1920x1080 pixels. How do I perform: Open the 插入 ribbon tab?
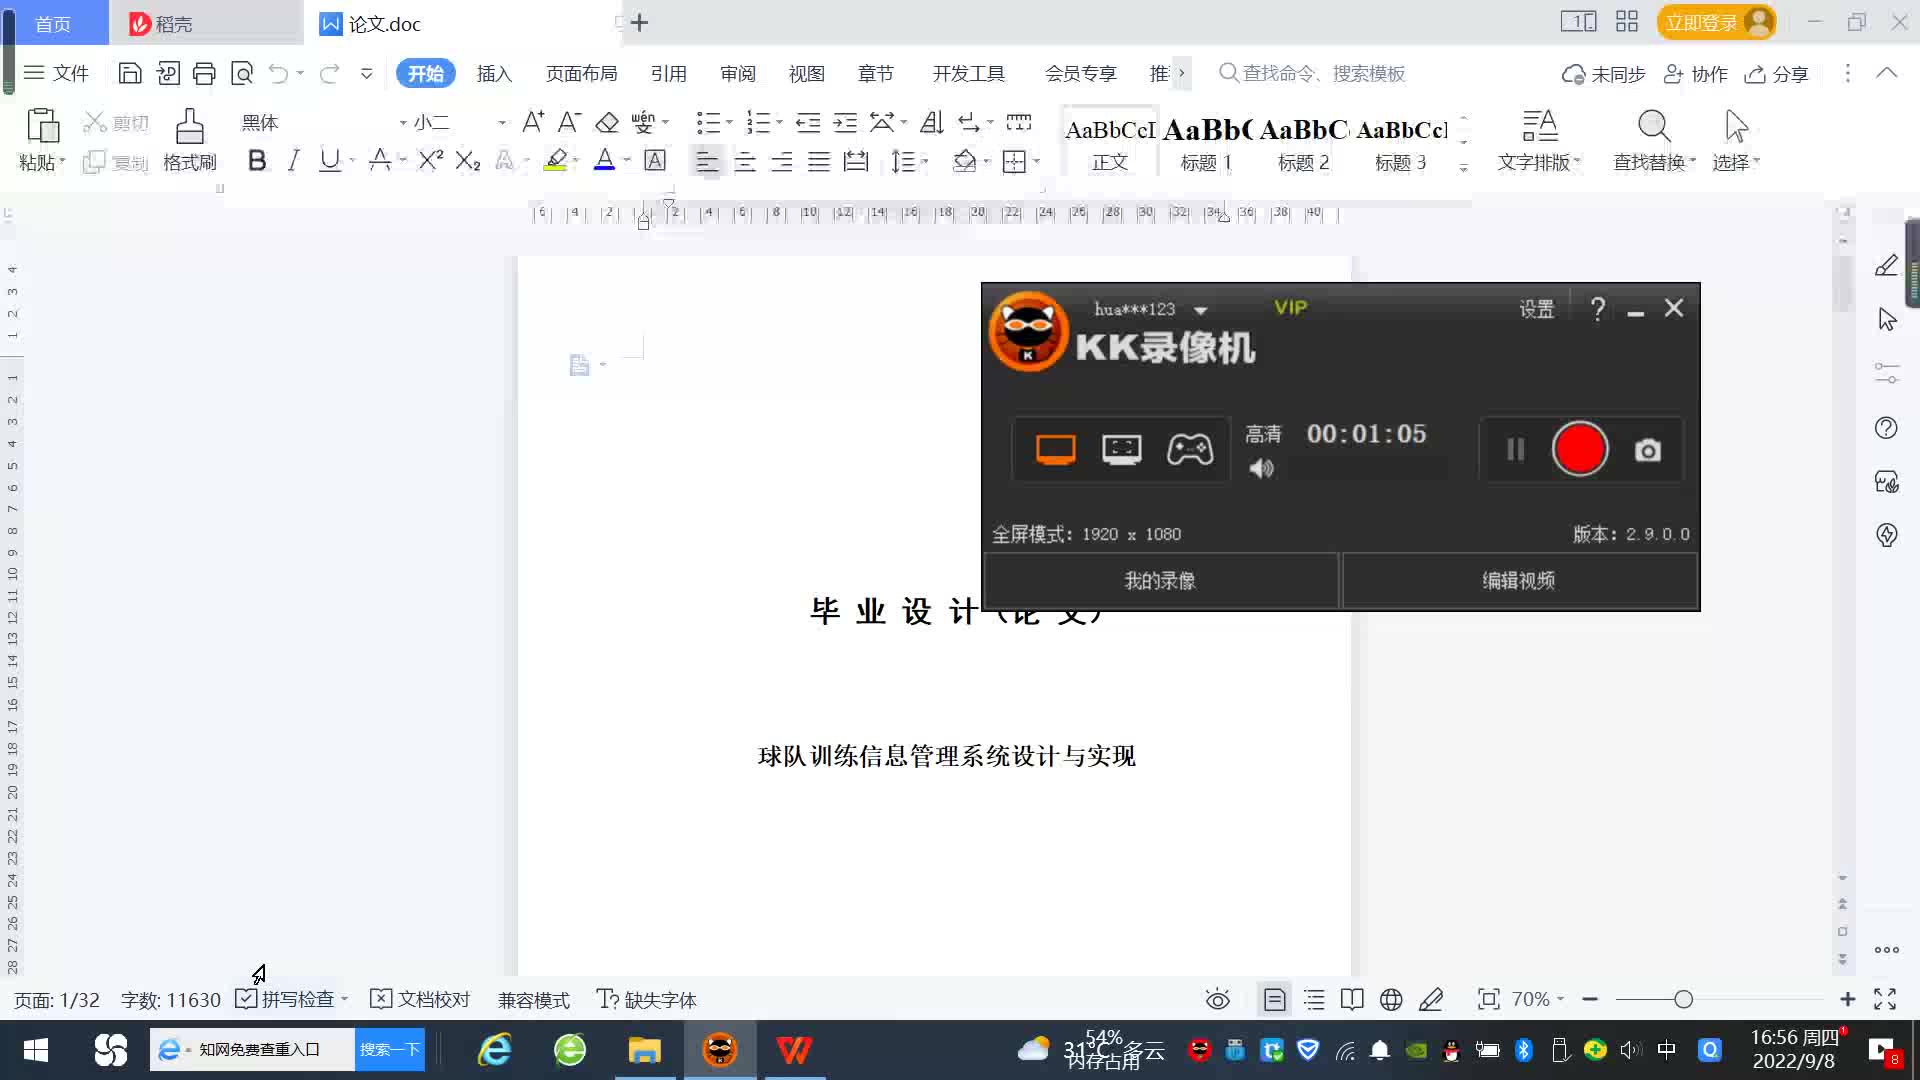point(494,74)
